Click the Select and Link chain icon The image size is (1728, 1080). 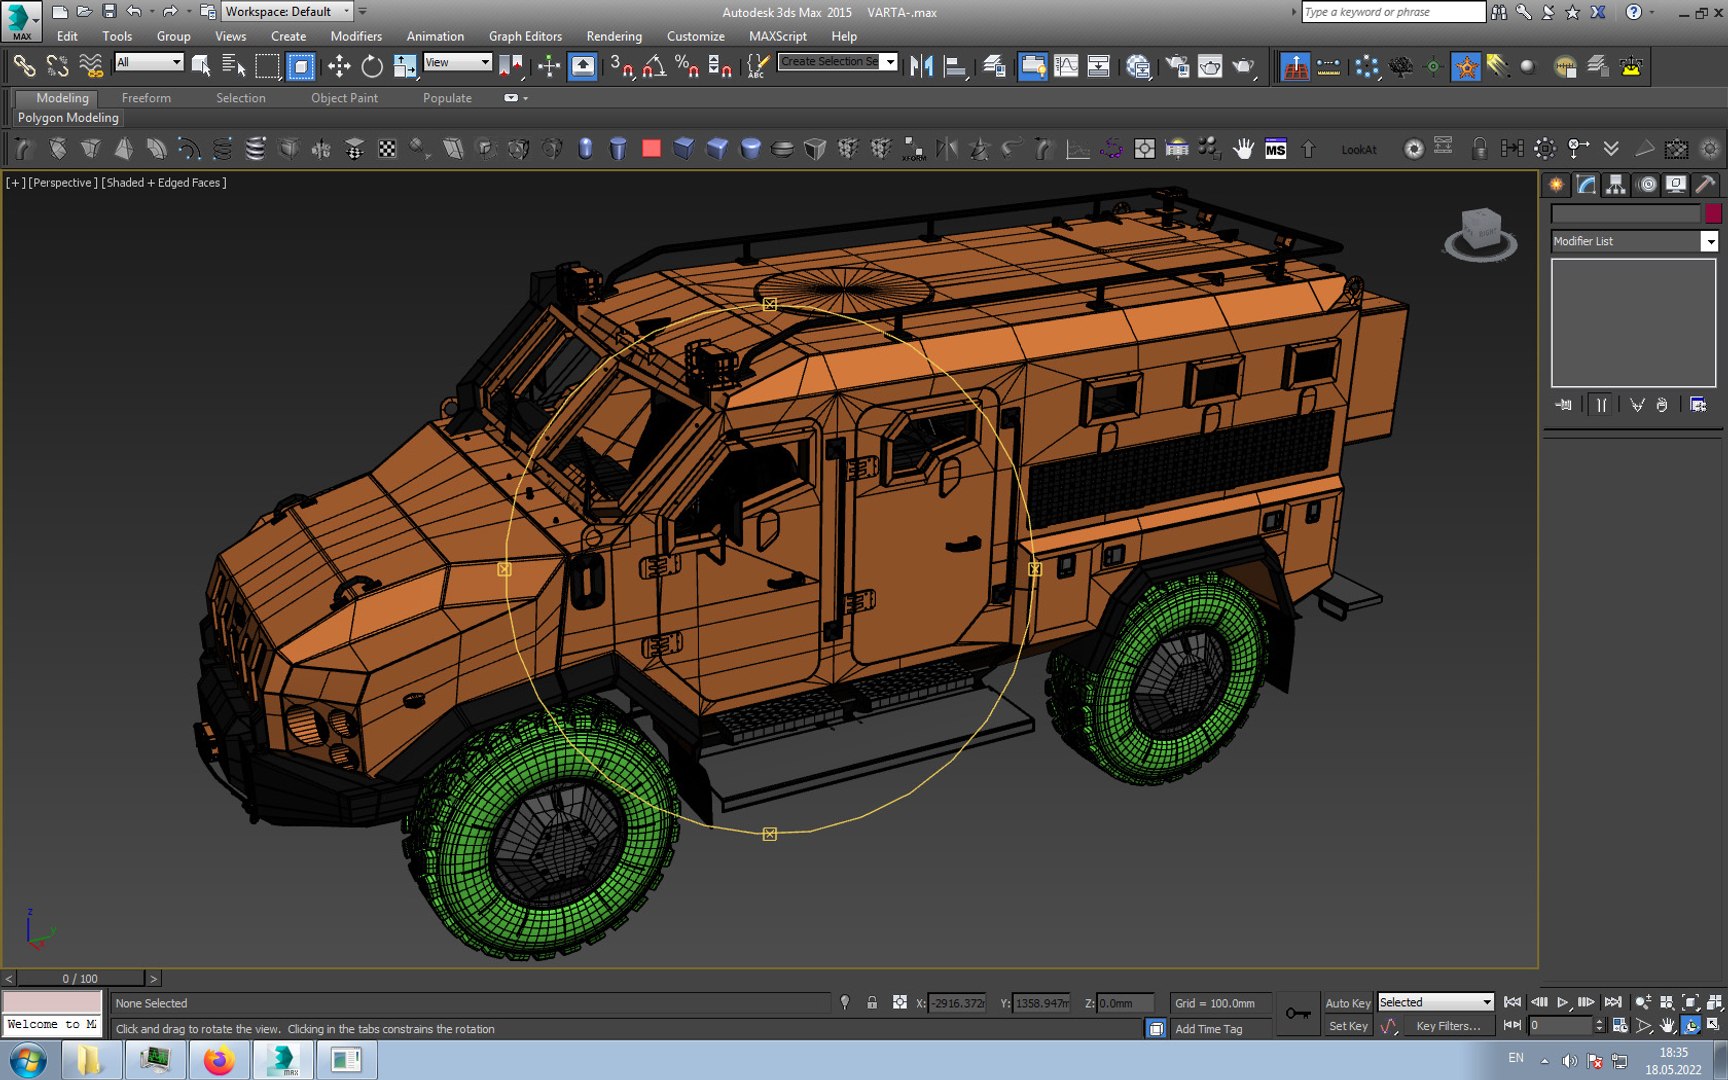tap(23, 66)
